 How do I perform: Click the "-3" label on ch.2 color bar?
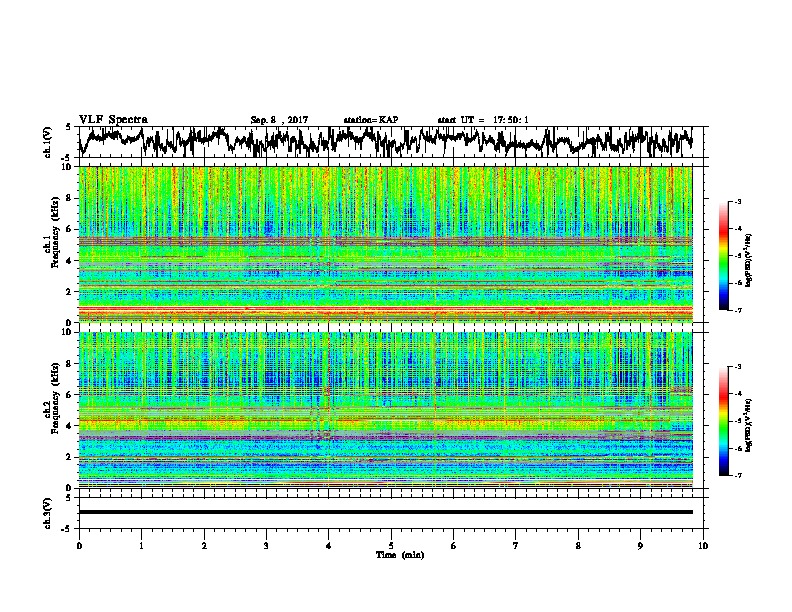pos(737,367)
